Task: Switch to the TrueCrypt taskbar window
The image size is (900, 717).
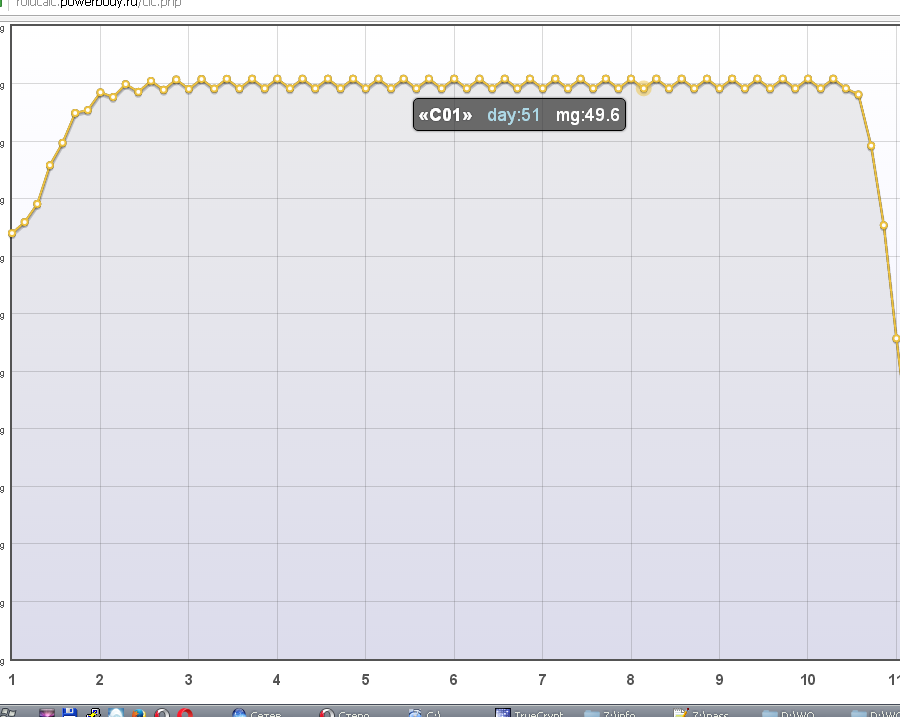Action: (x=532, y=712)
